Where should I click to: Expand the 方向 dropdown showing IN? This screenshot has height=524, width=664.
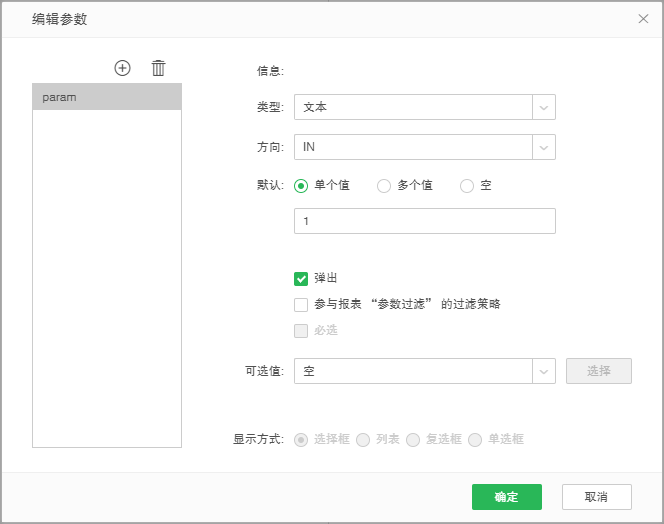pyautogui.click(x=424, y=147)
